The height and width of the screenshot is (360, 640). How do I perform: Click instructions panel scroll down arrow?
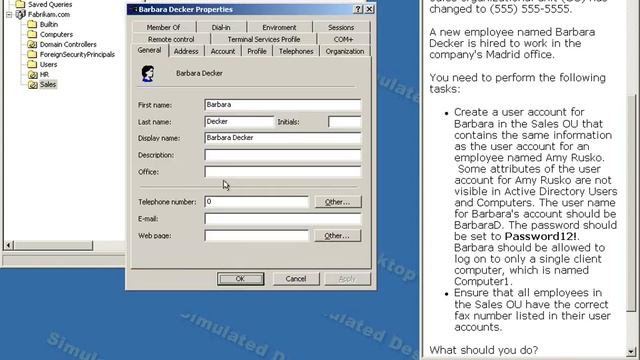pos(631,351)
